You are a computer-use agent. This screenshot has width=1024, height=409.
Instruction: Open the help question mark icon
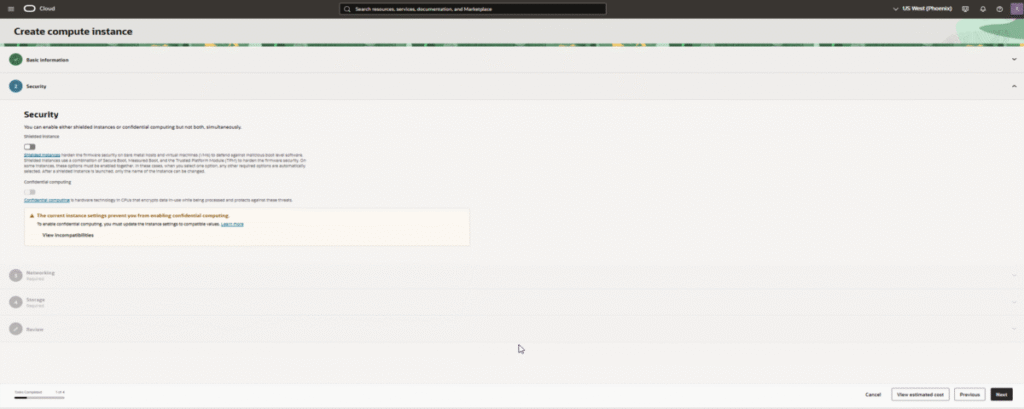pos(999,8)
